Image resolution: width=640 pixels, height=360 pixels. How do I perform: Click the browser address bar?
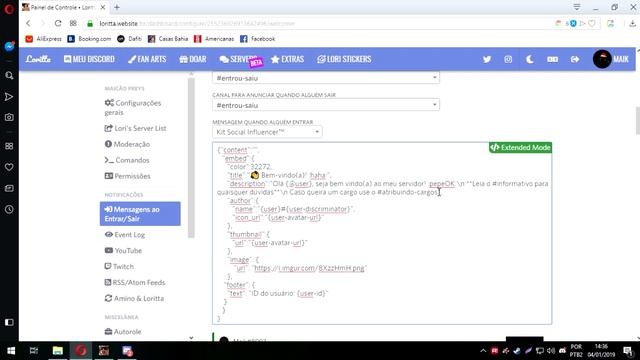pos(318,23)
